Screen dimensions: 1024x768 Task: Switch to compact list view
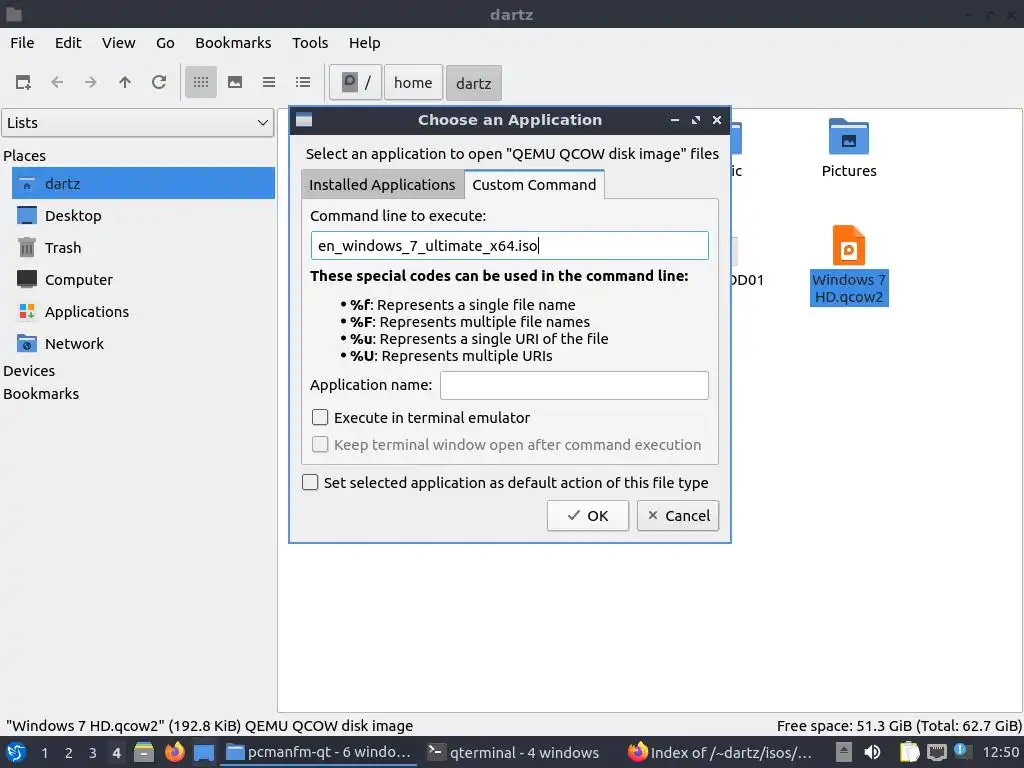click(269, 82)
